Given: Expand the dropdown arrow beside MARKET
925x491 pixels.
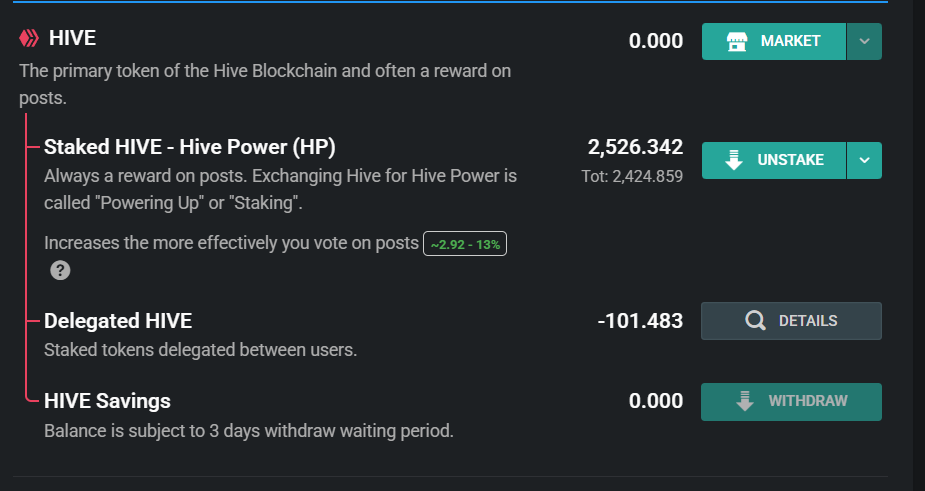Looking at the screenshot, I should click(864, 41).
